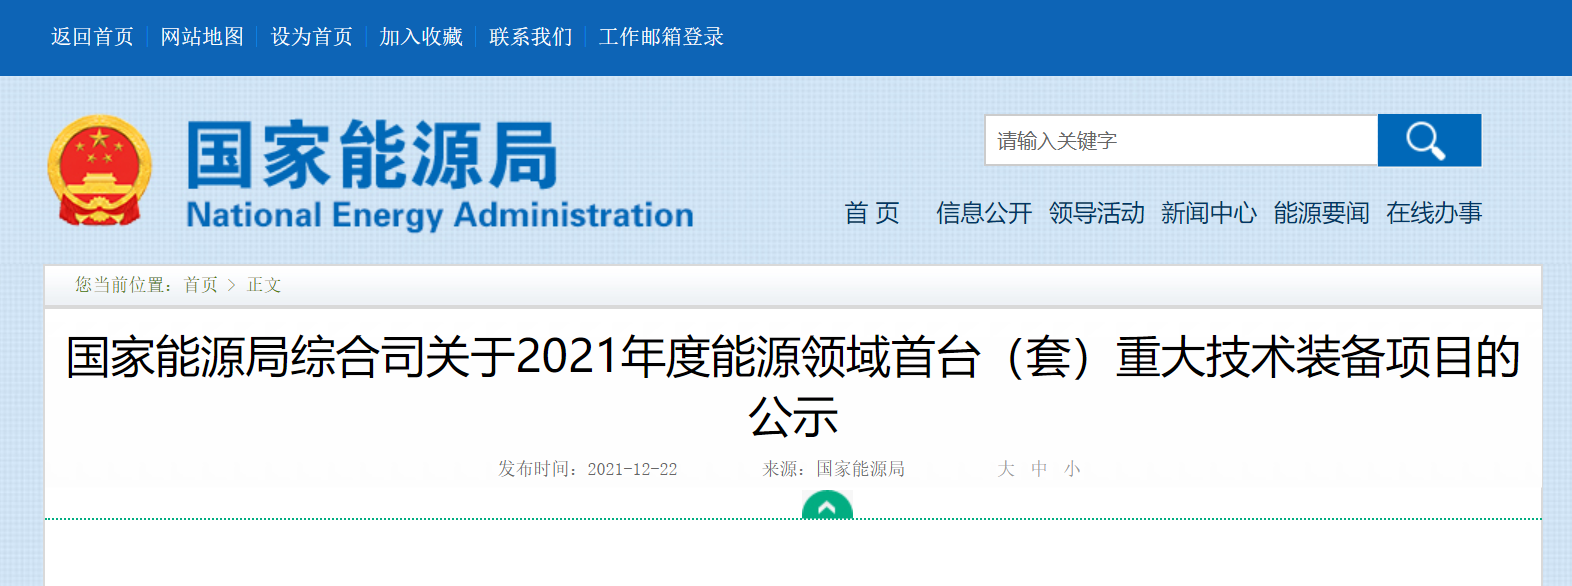Open the 领导活动 navigation menu

coord(1097,213)
